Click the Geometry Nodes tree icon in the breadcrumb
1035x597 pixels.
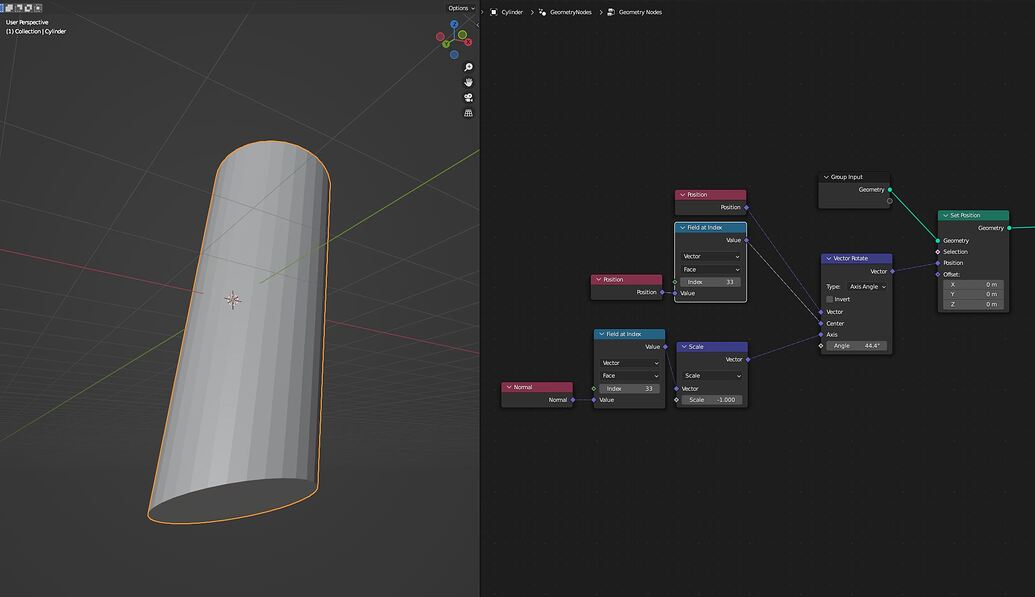(611, 12)
